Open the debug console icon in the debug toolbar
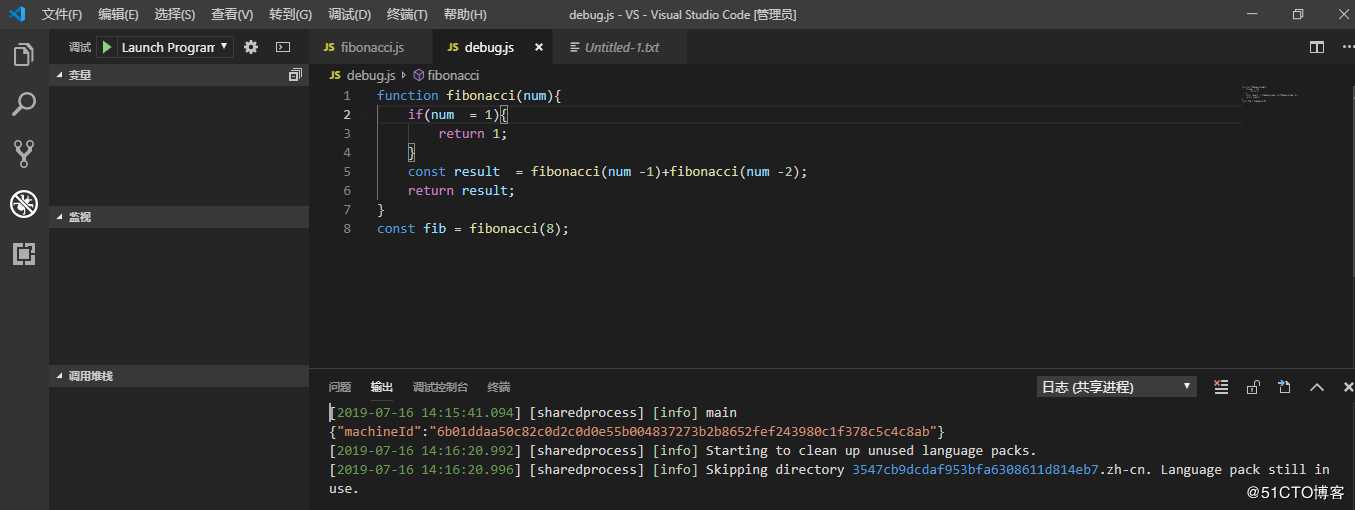1355x510 pixels. tap(283, 47)
